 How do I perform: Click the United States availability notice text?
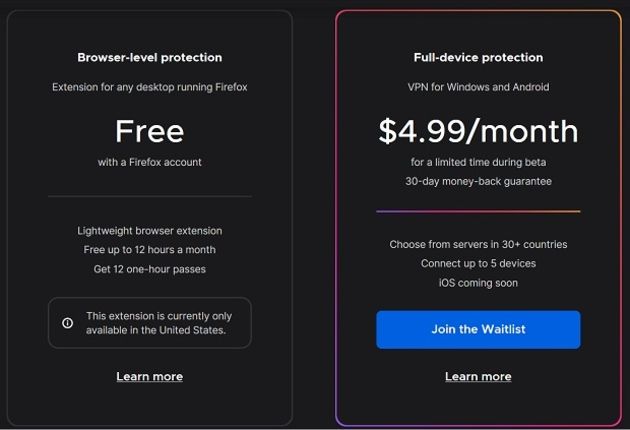[x=159, y=323]
